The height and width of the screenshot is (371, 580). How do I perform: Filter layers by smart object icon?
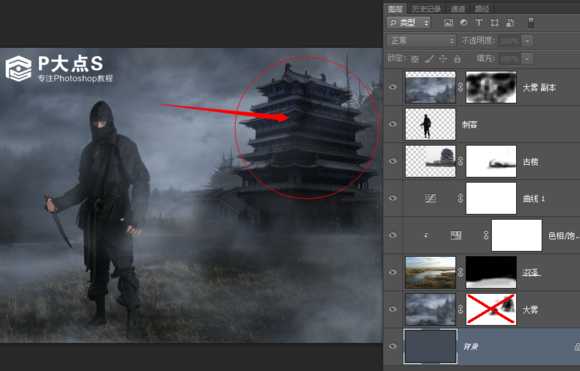point(509,23)
